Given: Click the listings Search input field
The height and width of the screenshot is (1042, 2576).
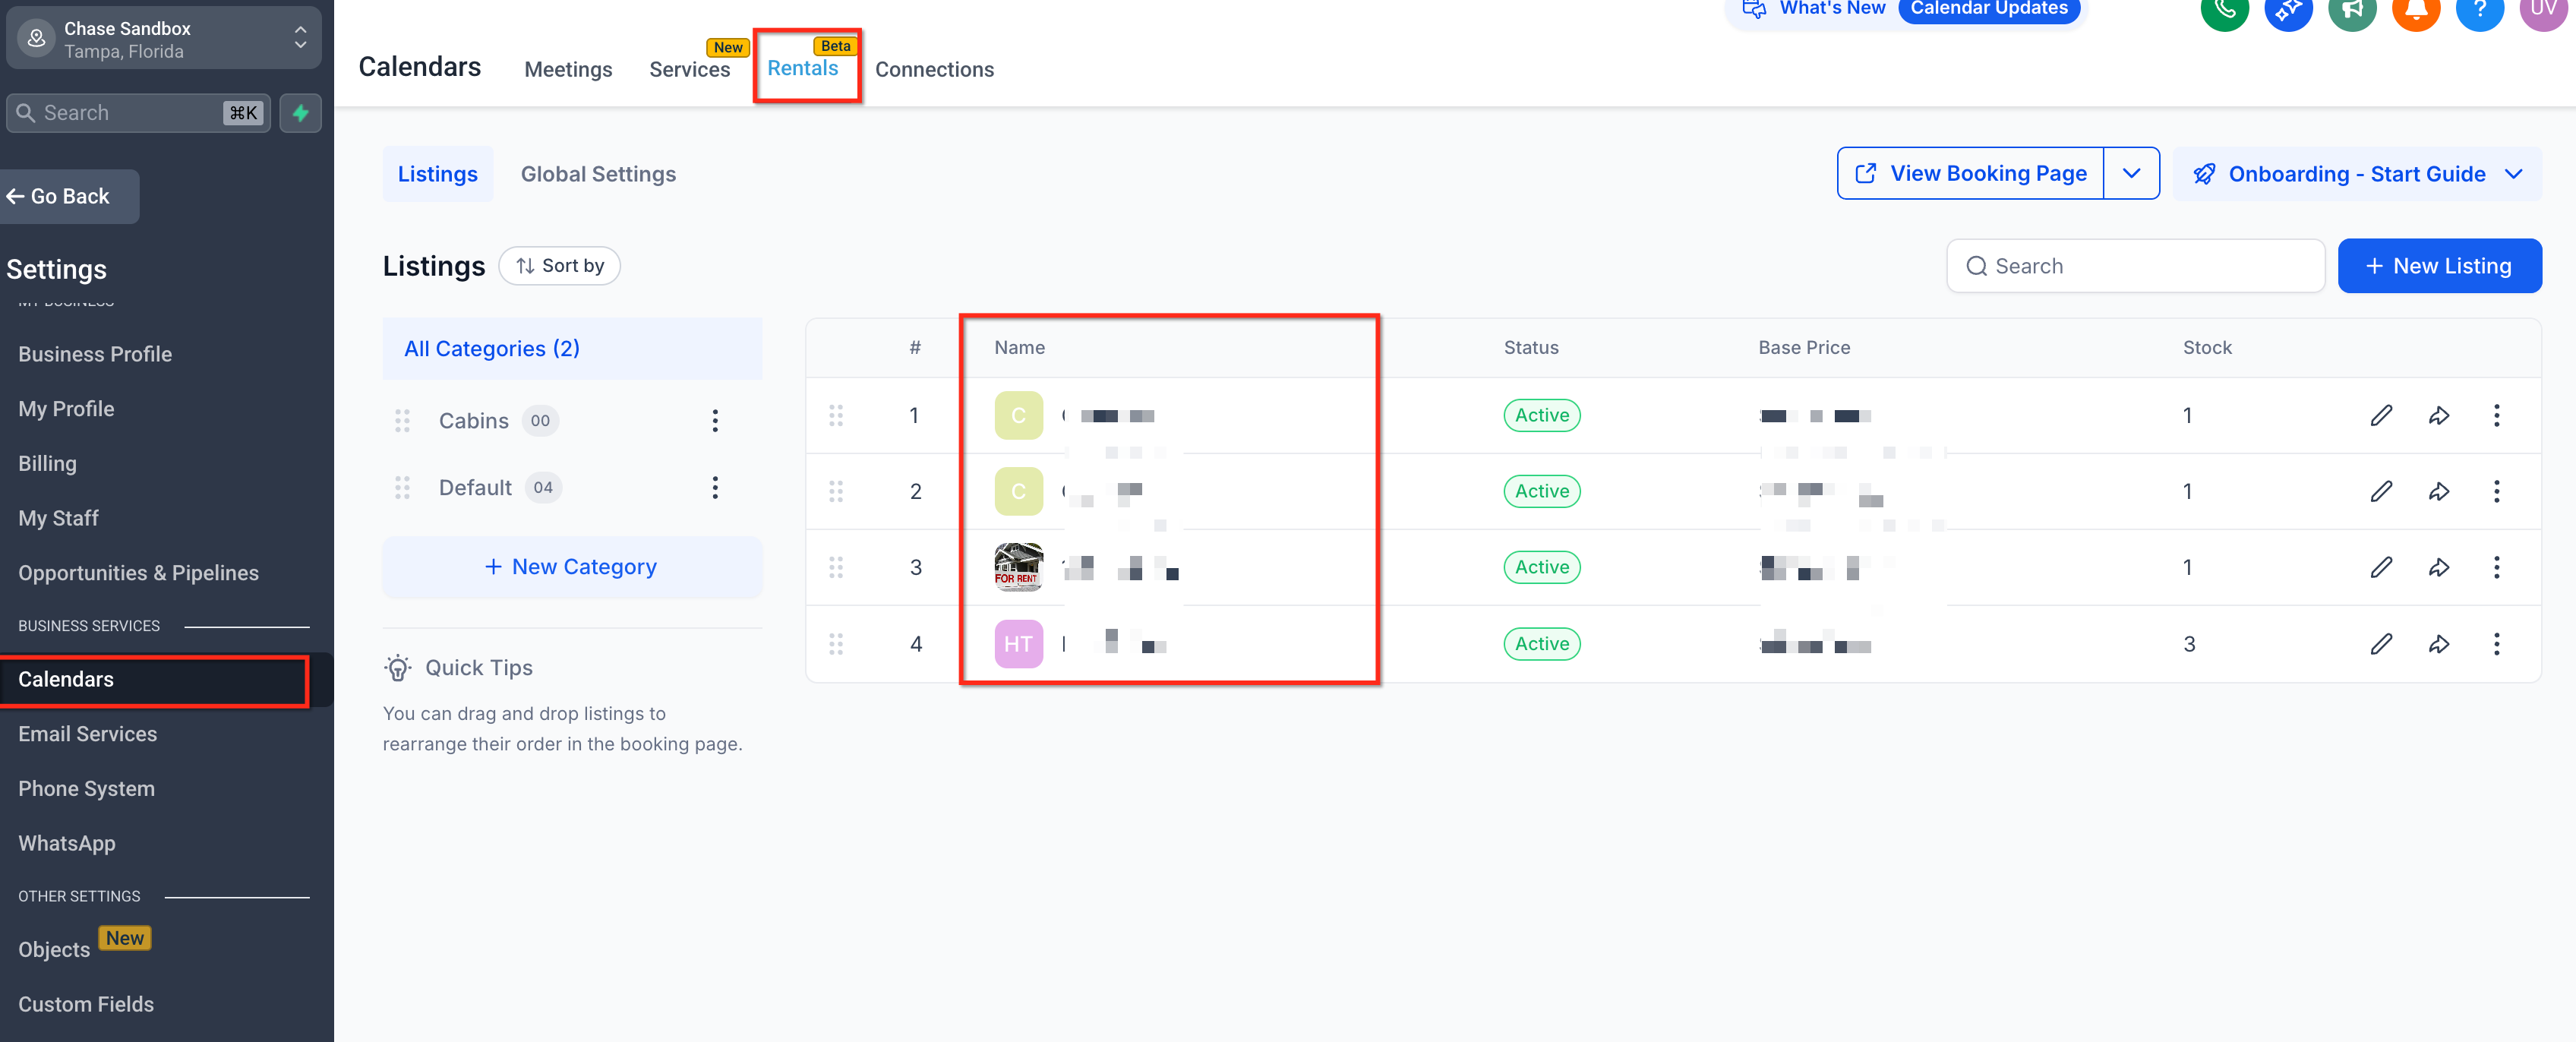Looking at the screenshot, I should [x=2135, y=266].
